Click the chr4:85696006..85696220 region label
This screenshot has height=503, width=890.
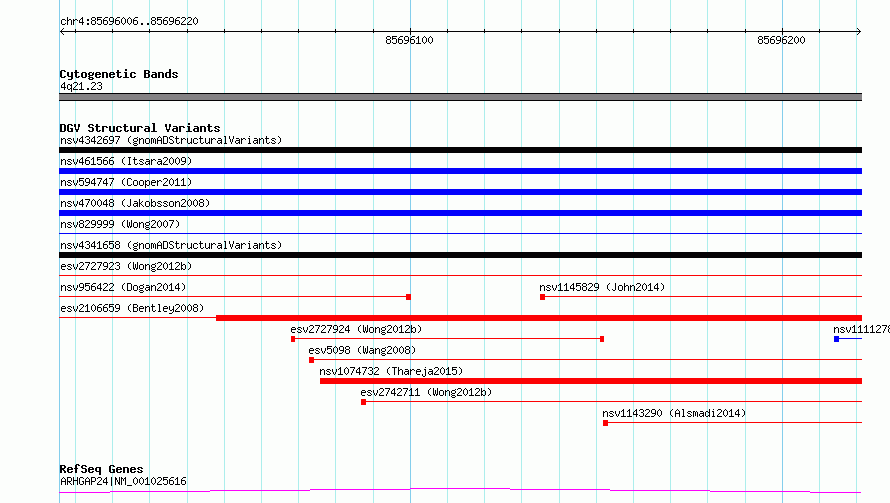coord(129,21)
